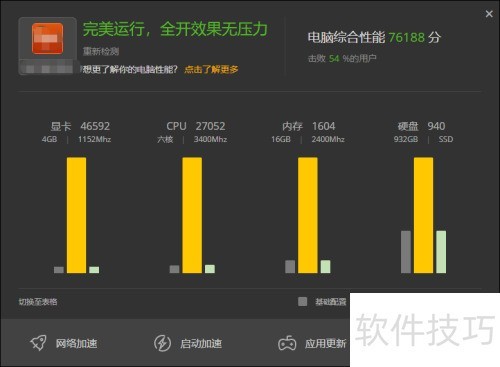Click the light green bar under CPU
The height and width of the screenshot is (367, 500).
click(x=210, y=269)
